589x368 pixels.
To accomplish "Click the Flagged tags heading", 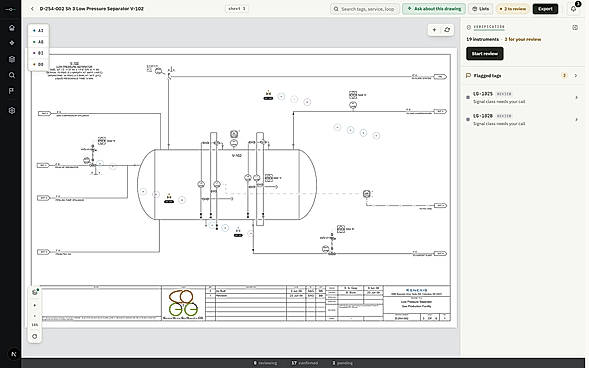I will (487, 75).
